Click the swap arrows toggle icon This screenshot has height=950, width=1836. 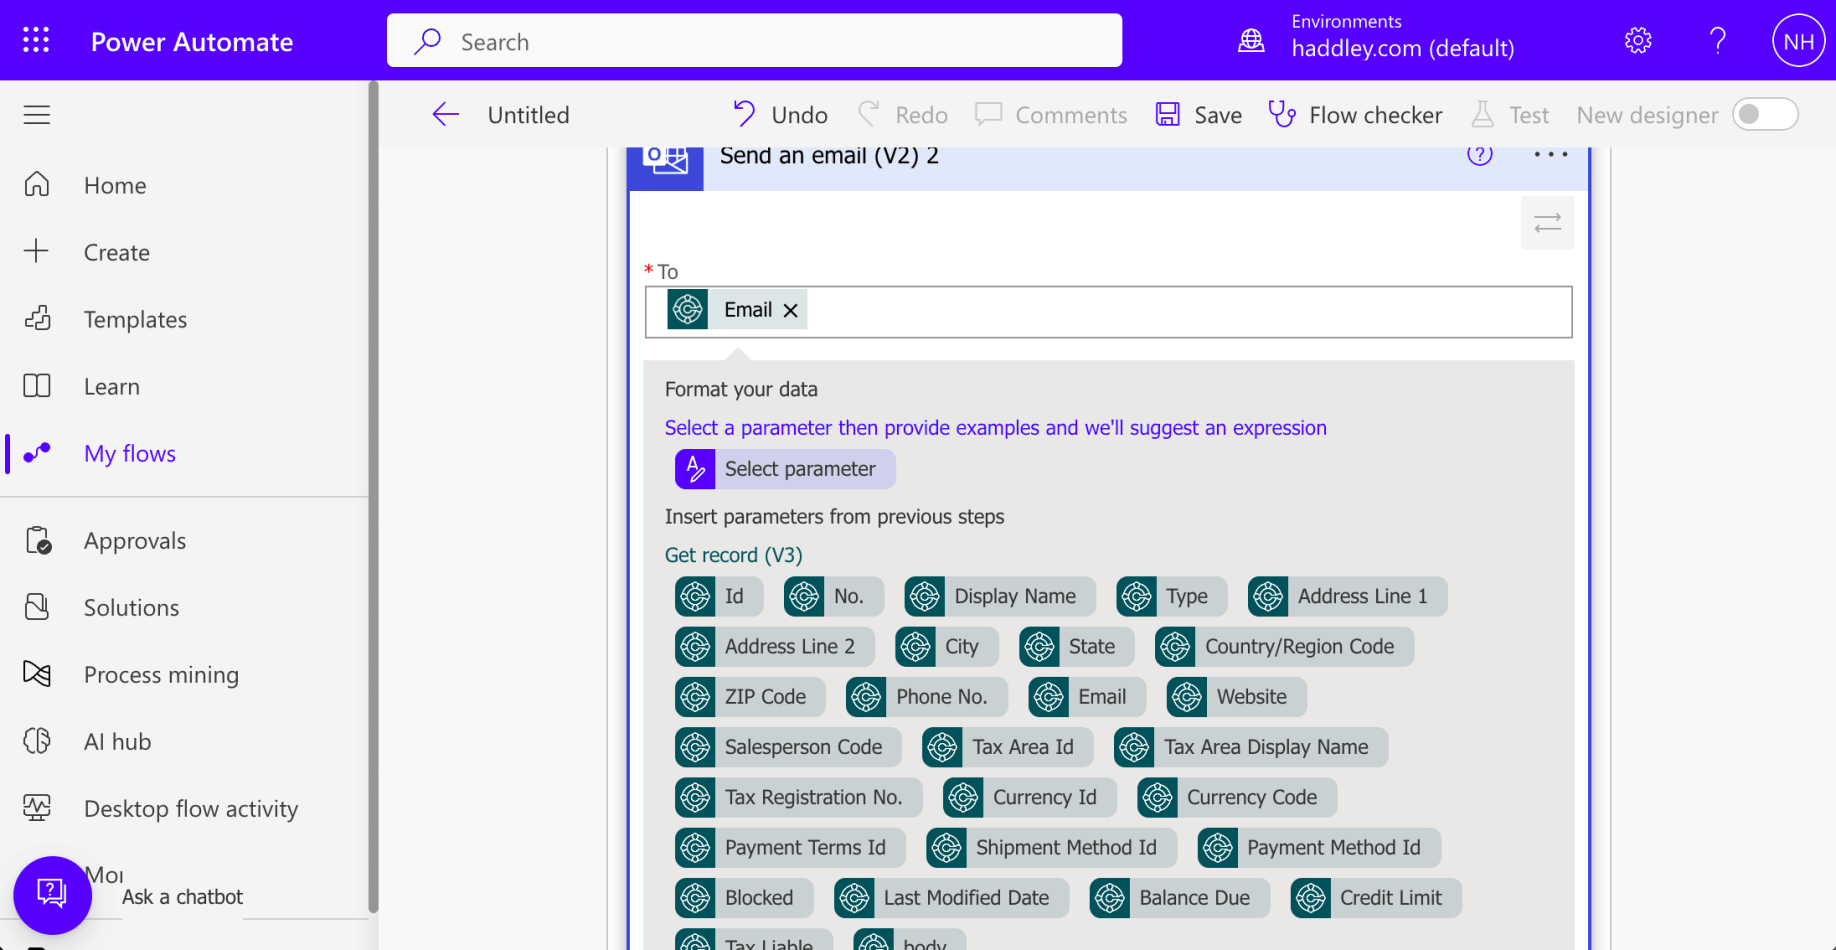click(1547, 223)
